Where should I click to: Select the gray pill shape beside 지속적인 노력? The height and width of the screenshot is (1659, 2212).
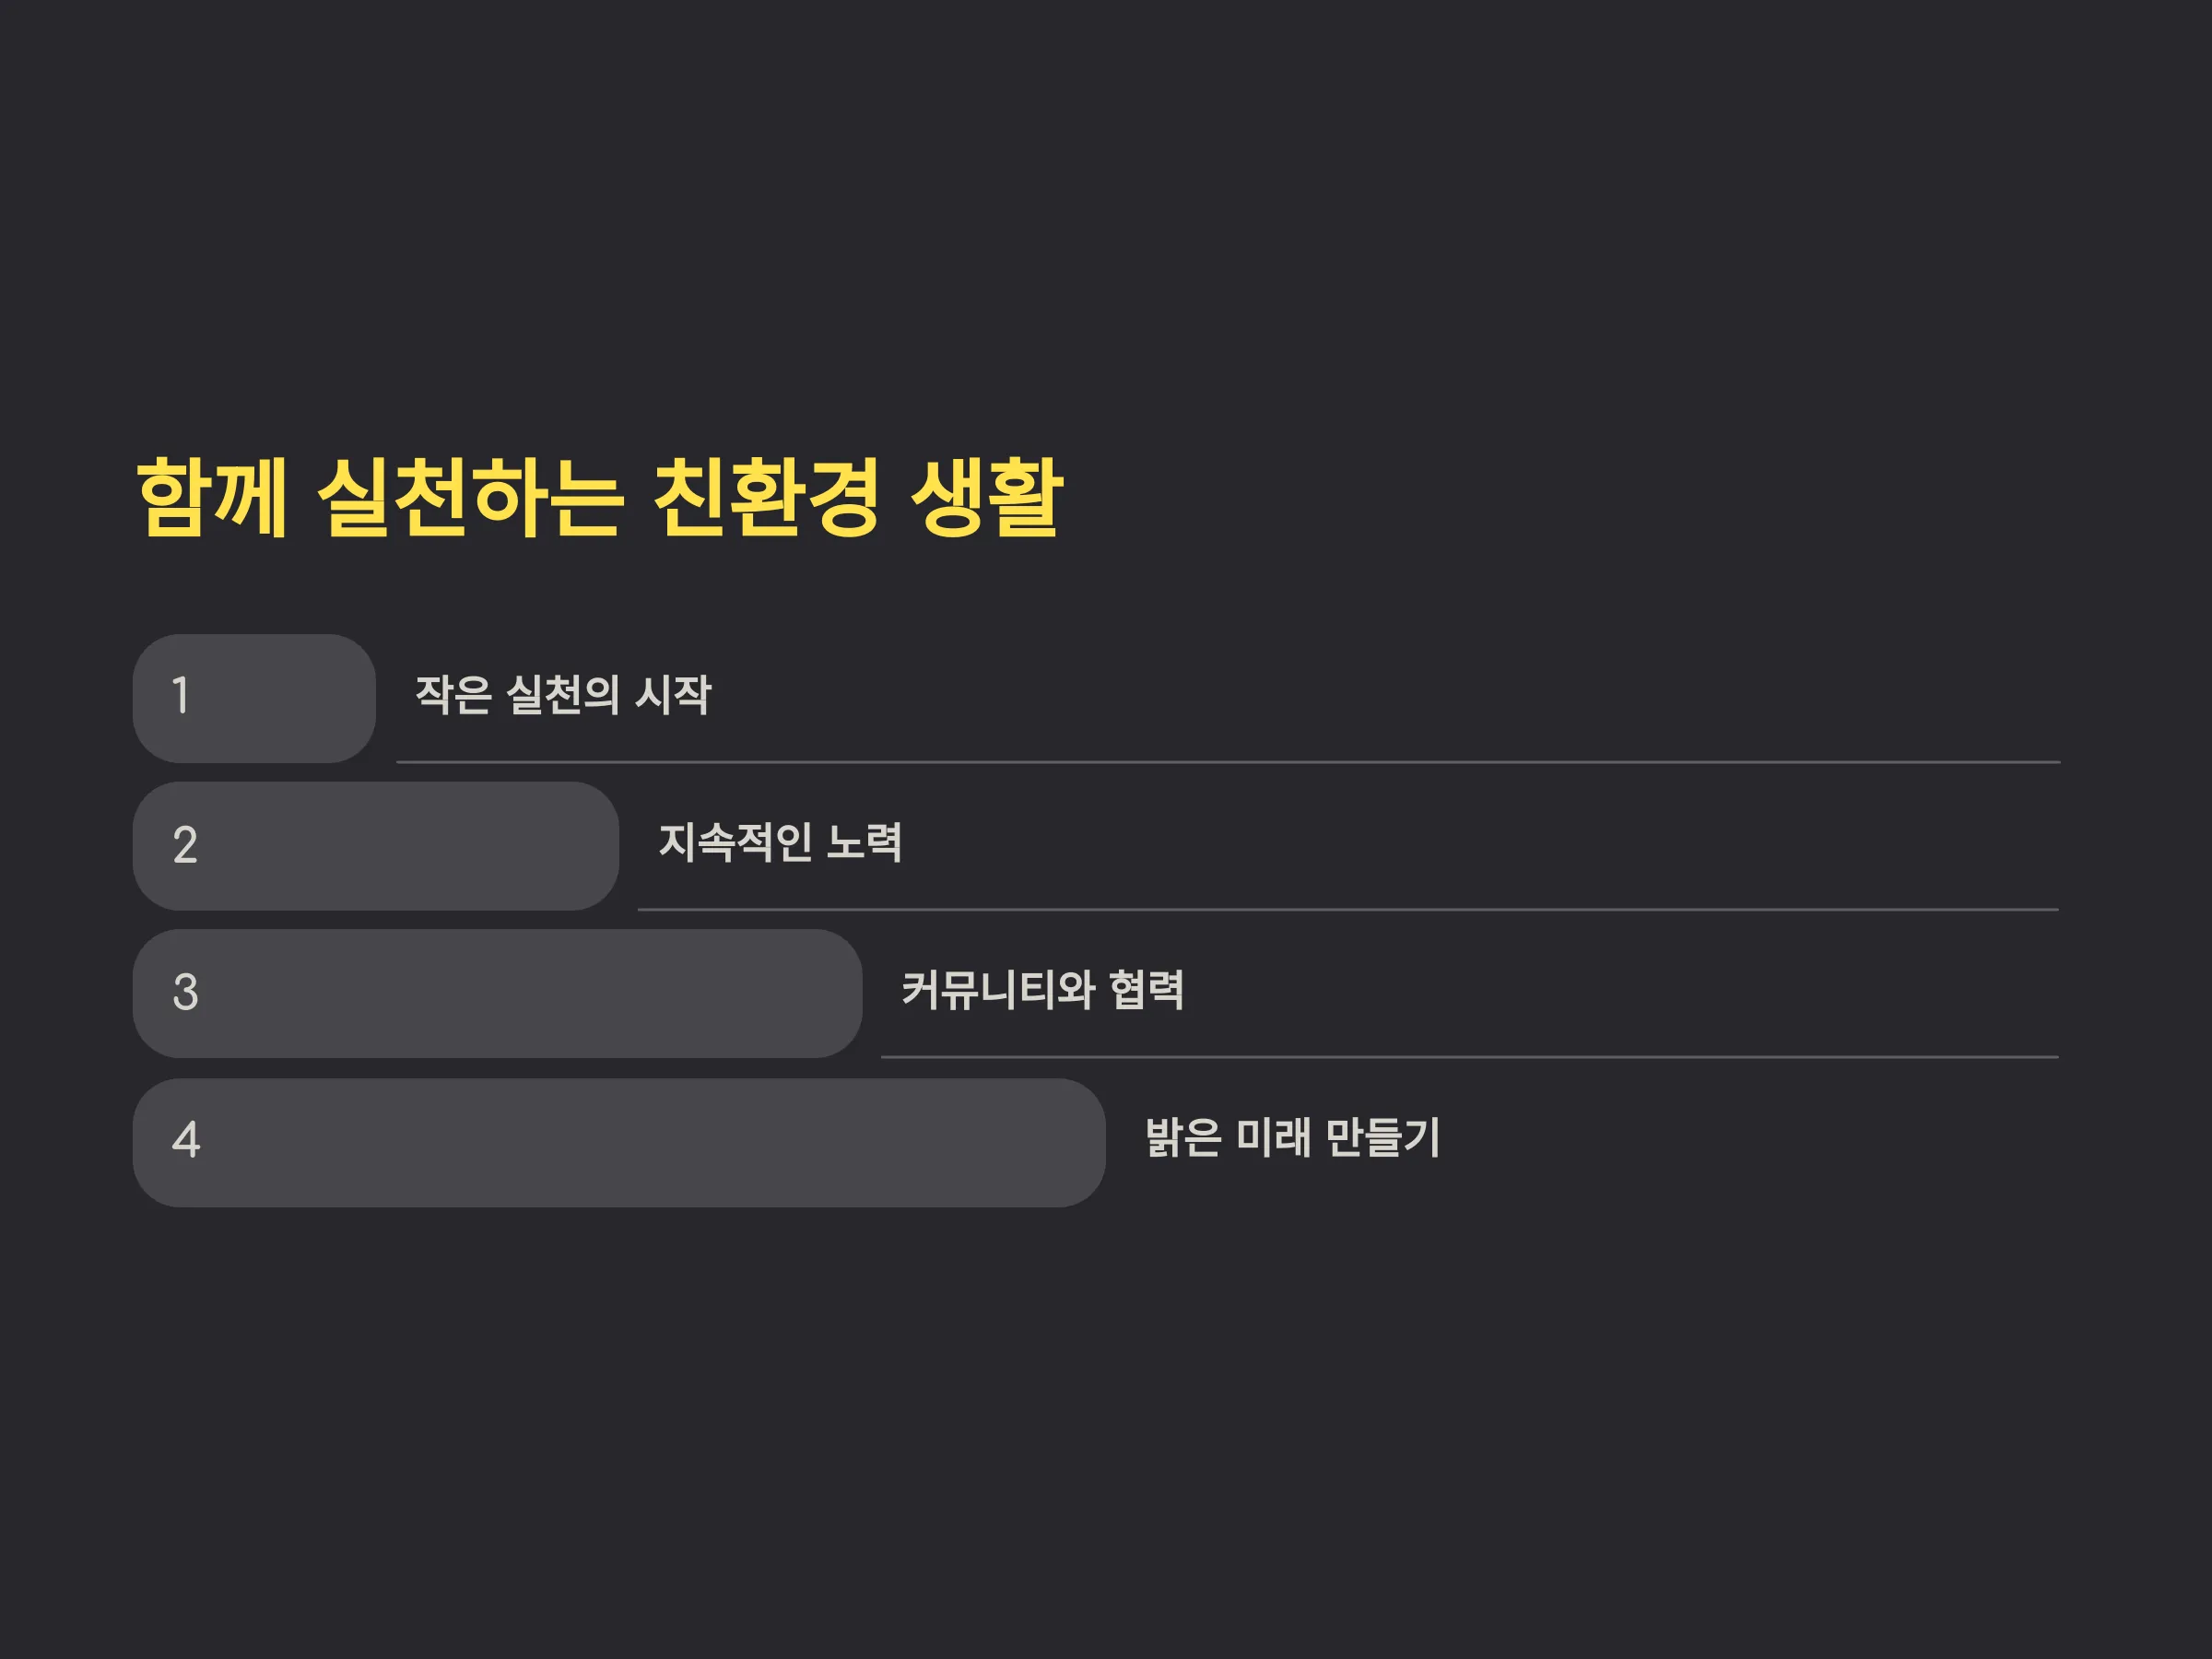[x=376, y=846]
